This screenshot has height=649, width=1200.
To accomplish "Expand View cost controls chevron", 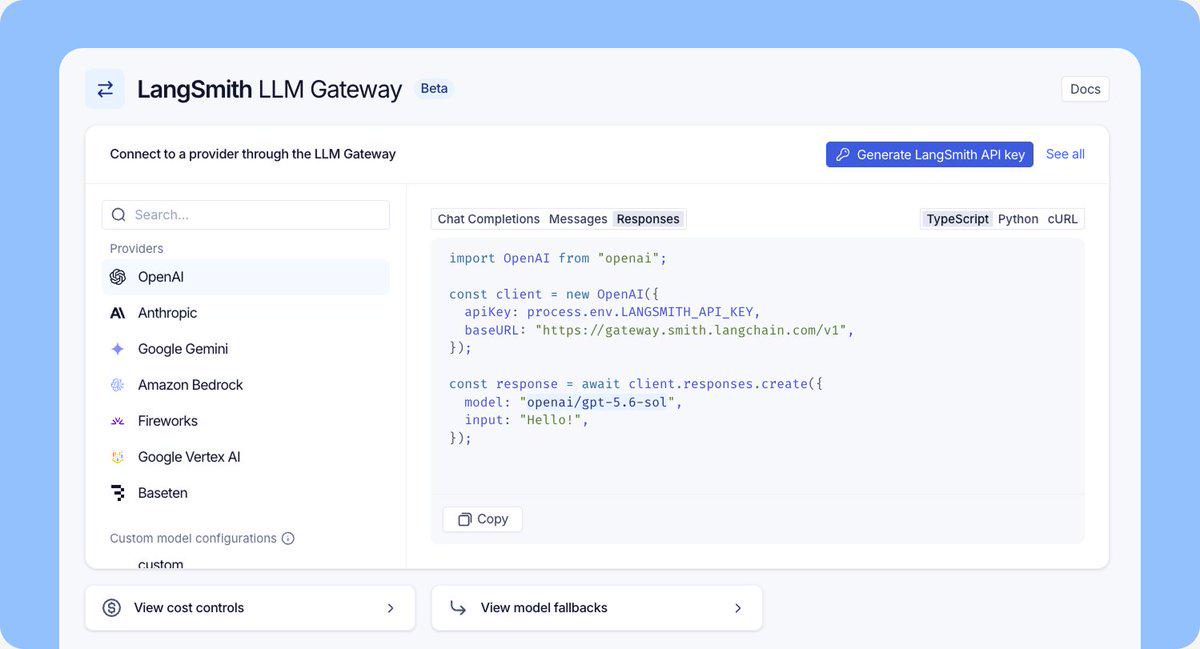I will 391,608.
